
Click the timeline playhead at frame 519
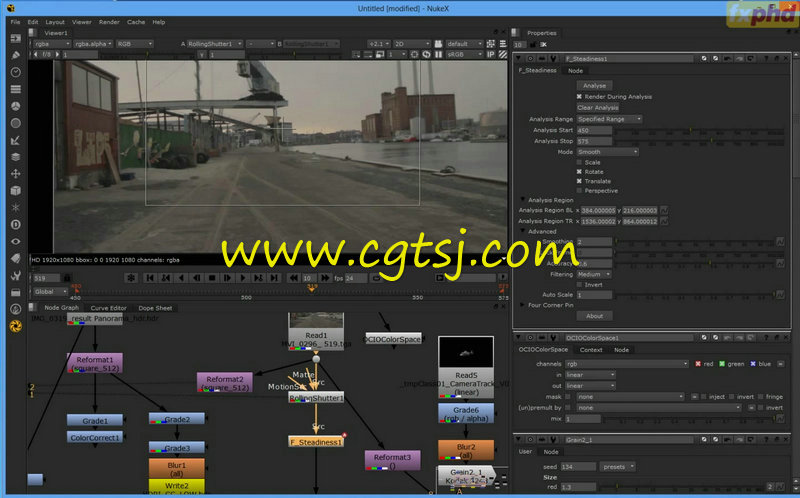coord(312,289)
